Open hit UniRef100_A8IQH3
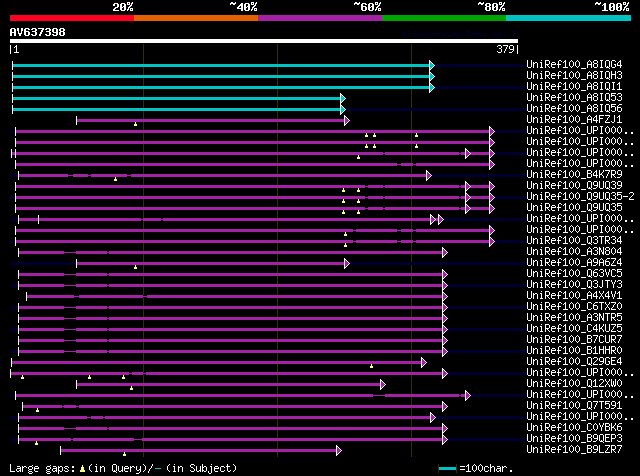This screenshot has width=640, height=476. (x=574, y=75)
